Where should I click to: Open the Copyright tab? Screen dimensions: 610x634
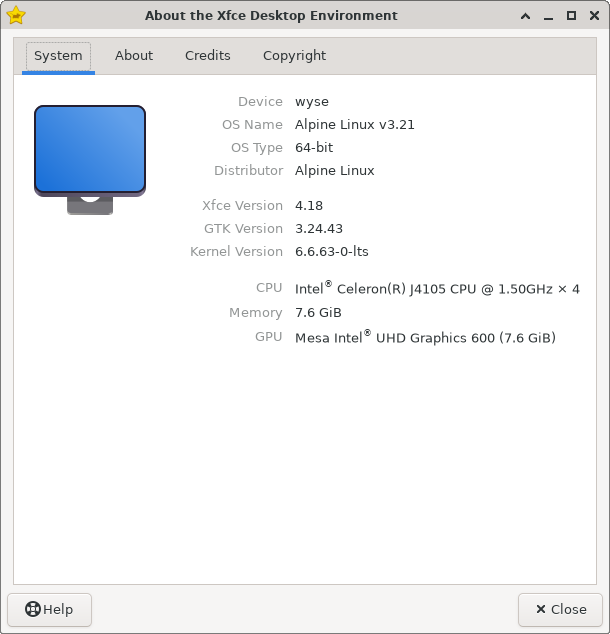[294, 56]
